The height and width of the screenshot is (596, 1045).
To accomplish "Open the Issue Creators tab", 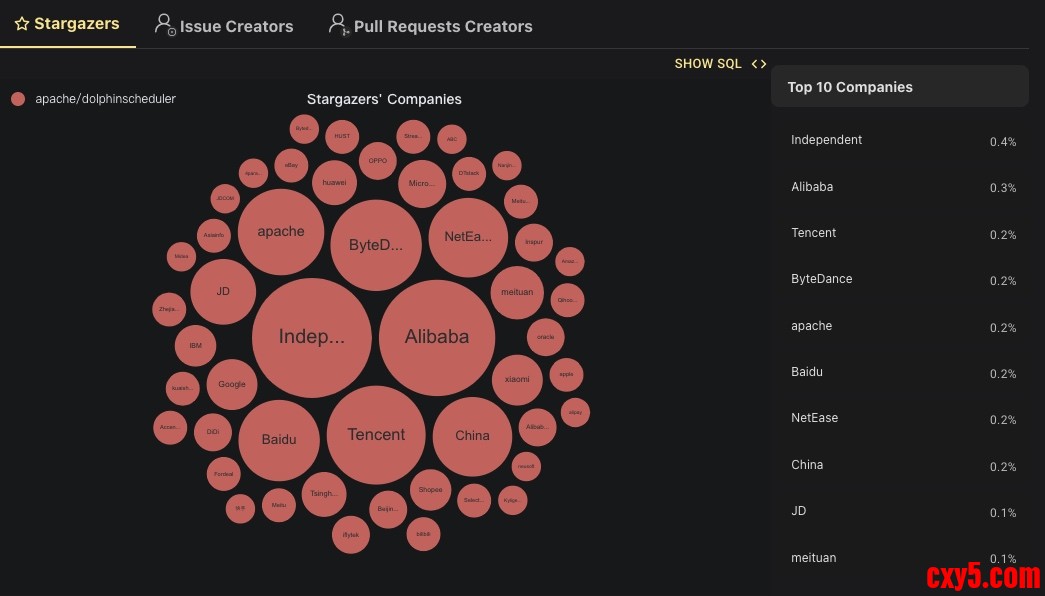I will point(224,26).
